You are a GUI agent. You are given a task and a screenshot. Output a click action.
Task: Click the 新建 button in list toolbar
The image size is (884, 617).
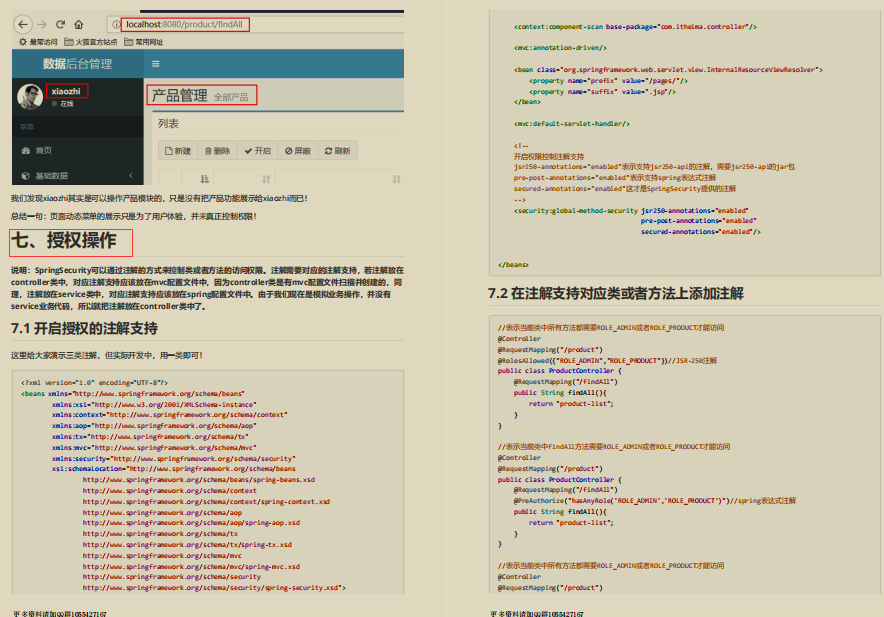(178, 151)
